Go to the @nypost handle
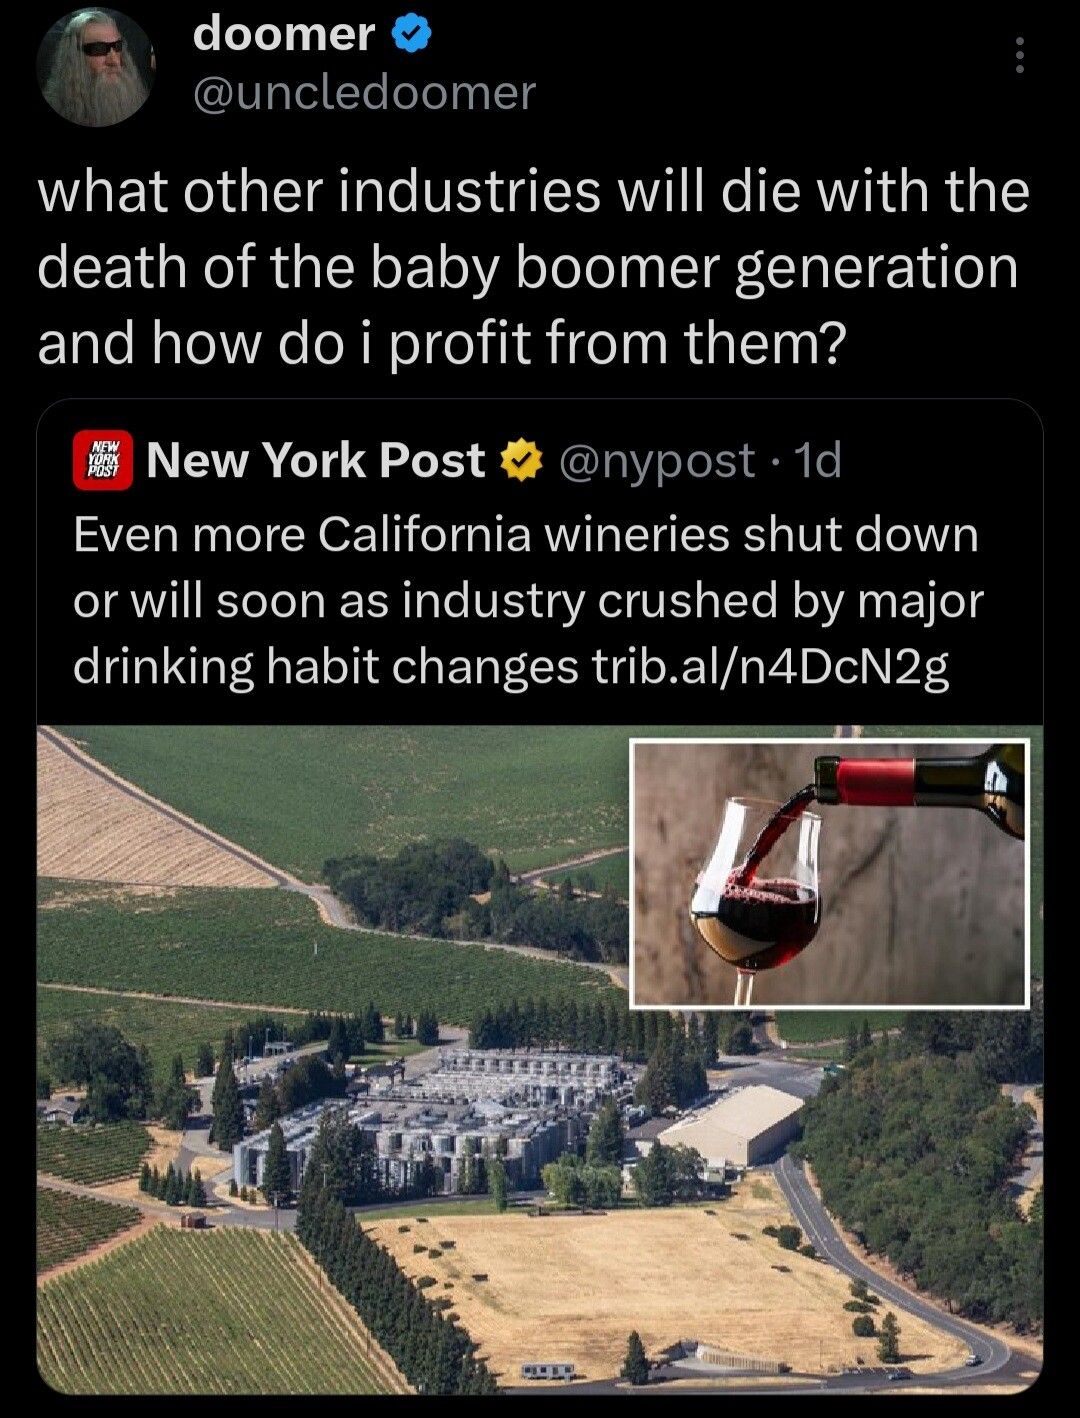Screen dimensions: 1080x1418 657,461
